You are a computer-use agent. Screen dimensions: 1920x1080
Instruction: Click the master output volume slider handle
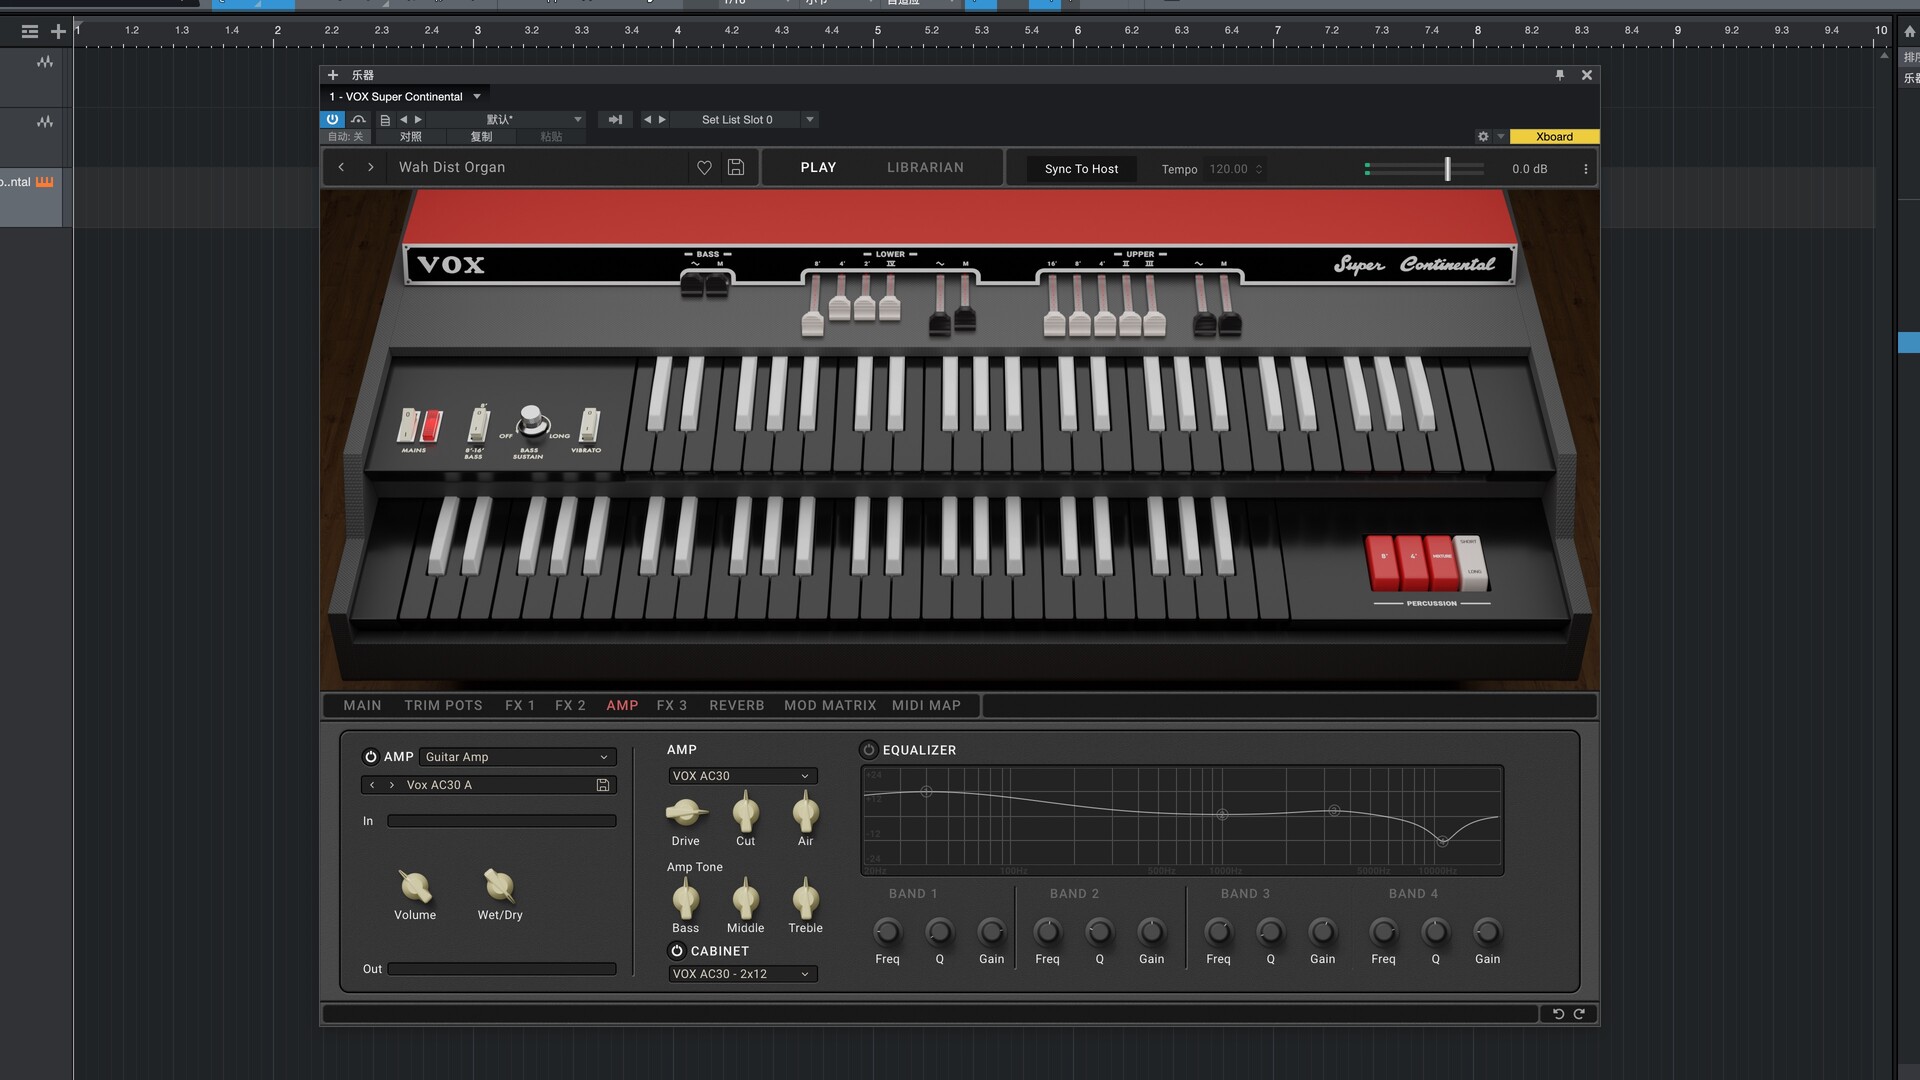click(x=1447, y=169)
